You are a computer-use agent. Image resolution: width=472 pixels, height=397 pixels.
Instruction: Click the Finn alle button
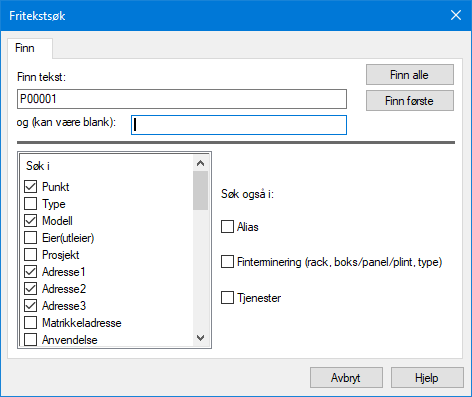tap(410, 75)
